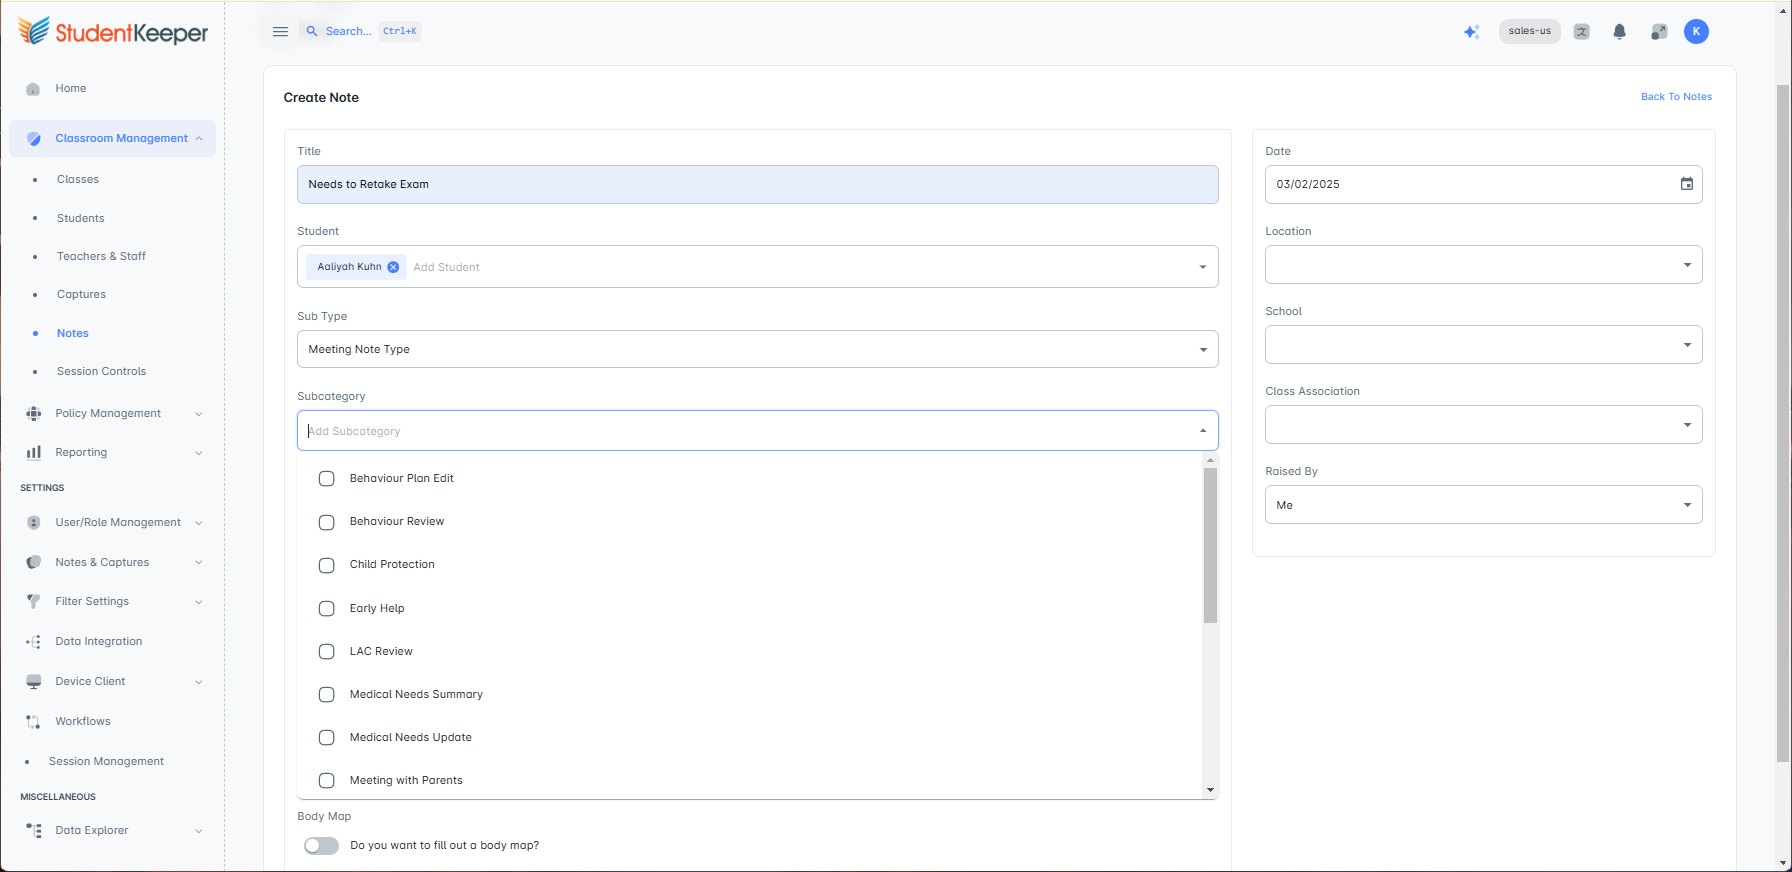The height and width of the screenshot is (872, 1792).
Task: Open the Class Association dropdown
Action: click(1483, 425)
